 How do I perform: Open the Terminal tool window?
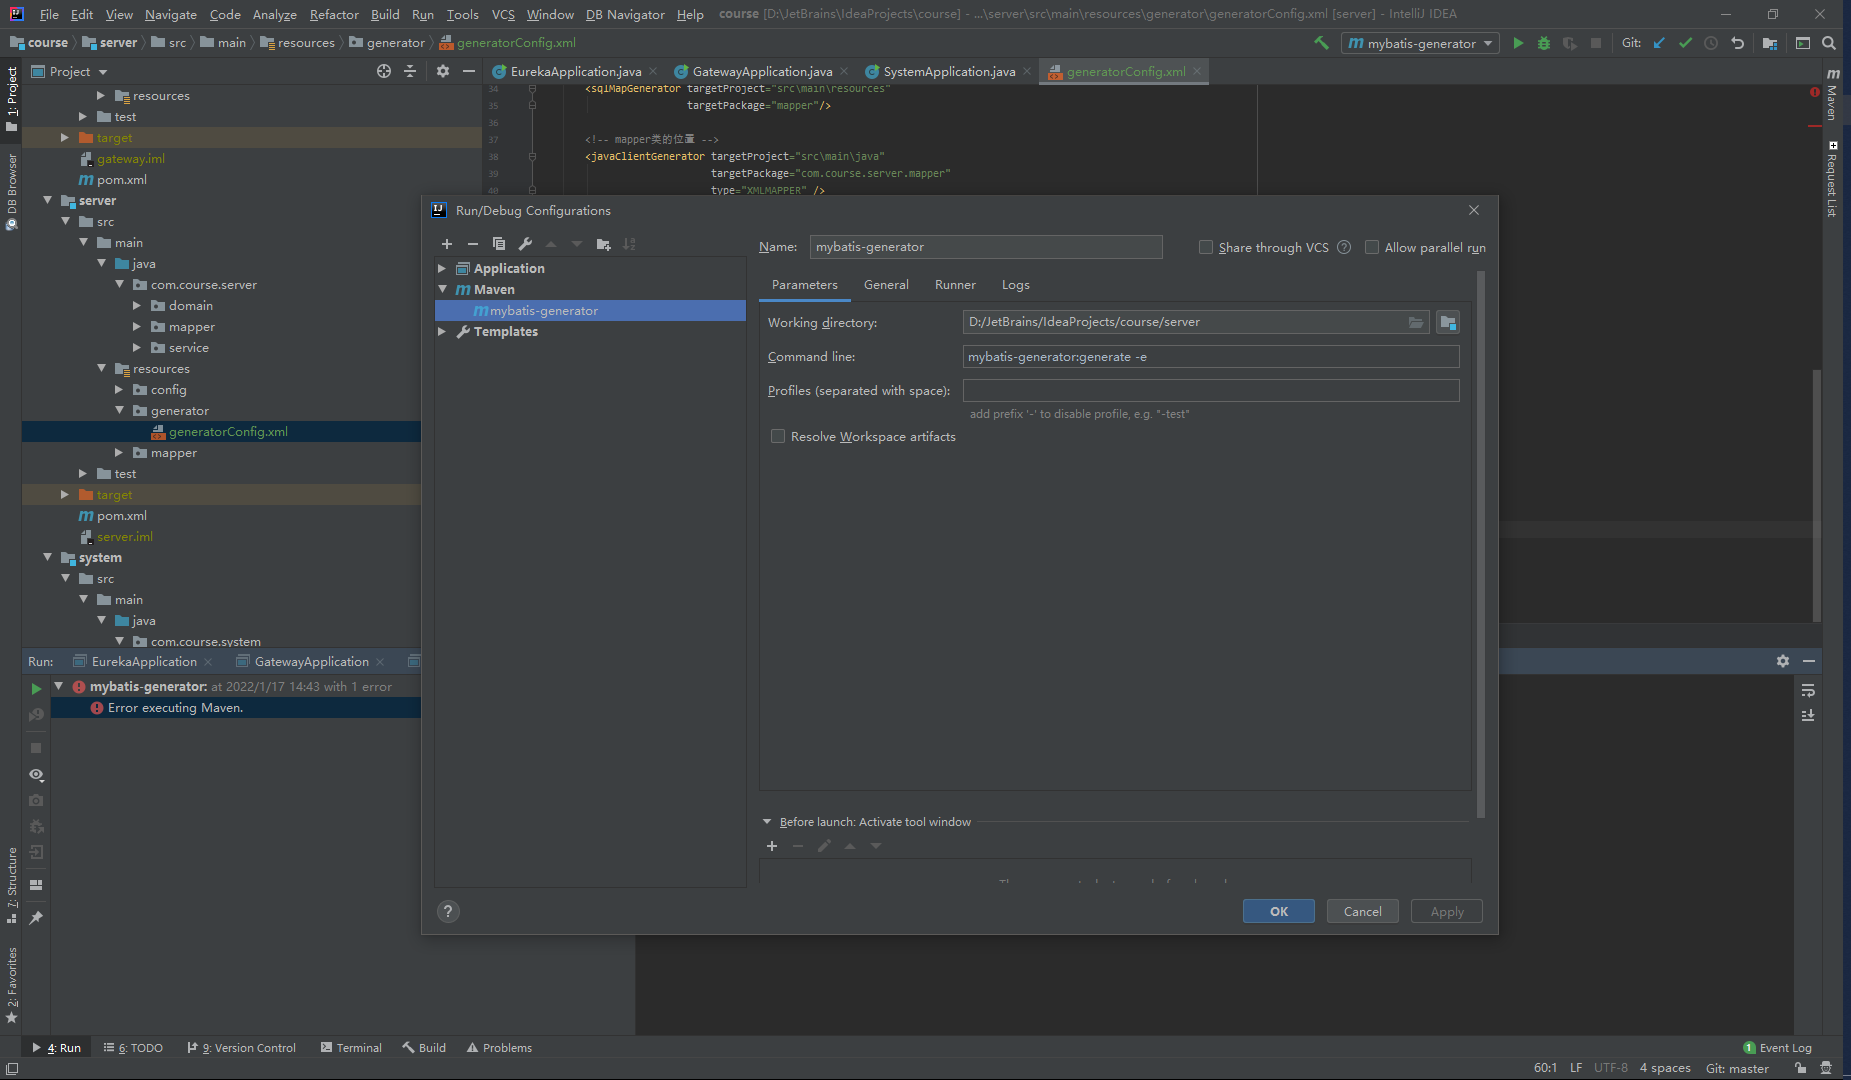pos(351,1047)
